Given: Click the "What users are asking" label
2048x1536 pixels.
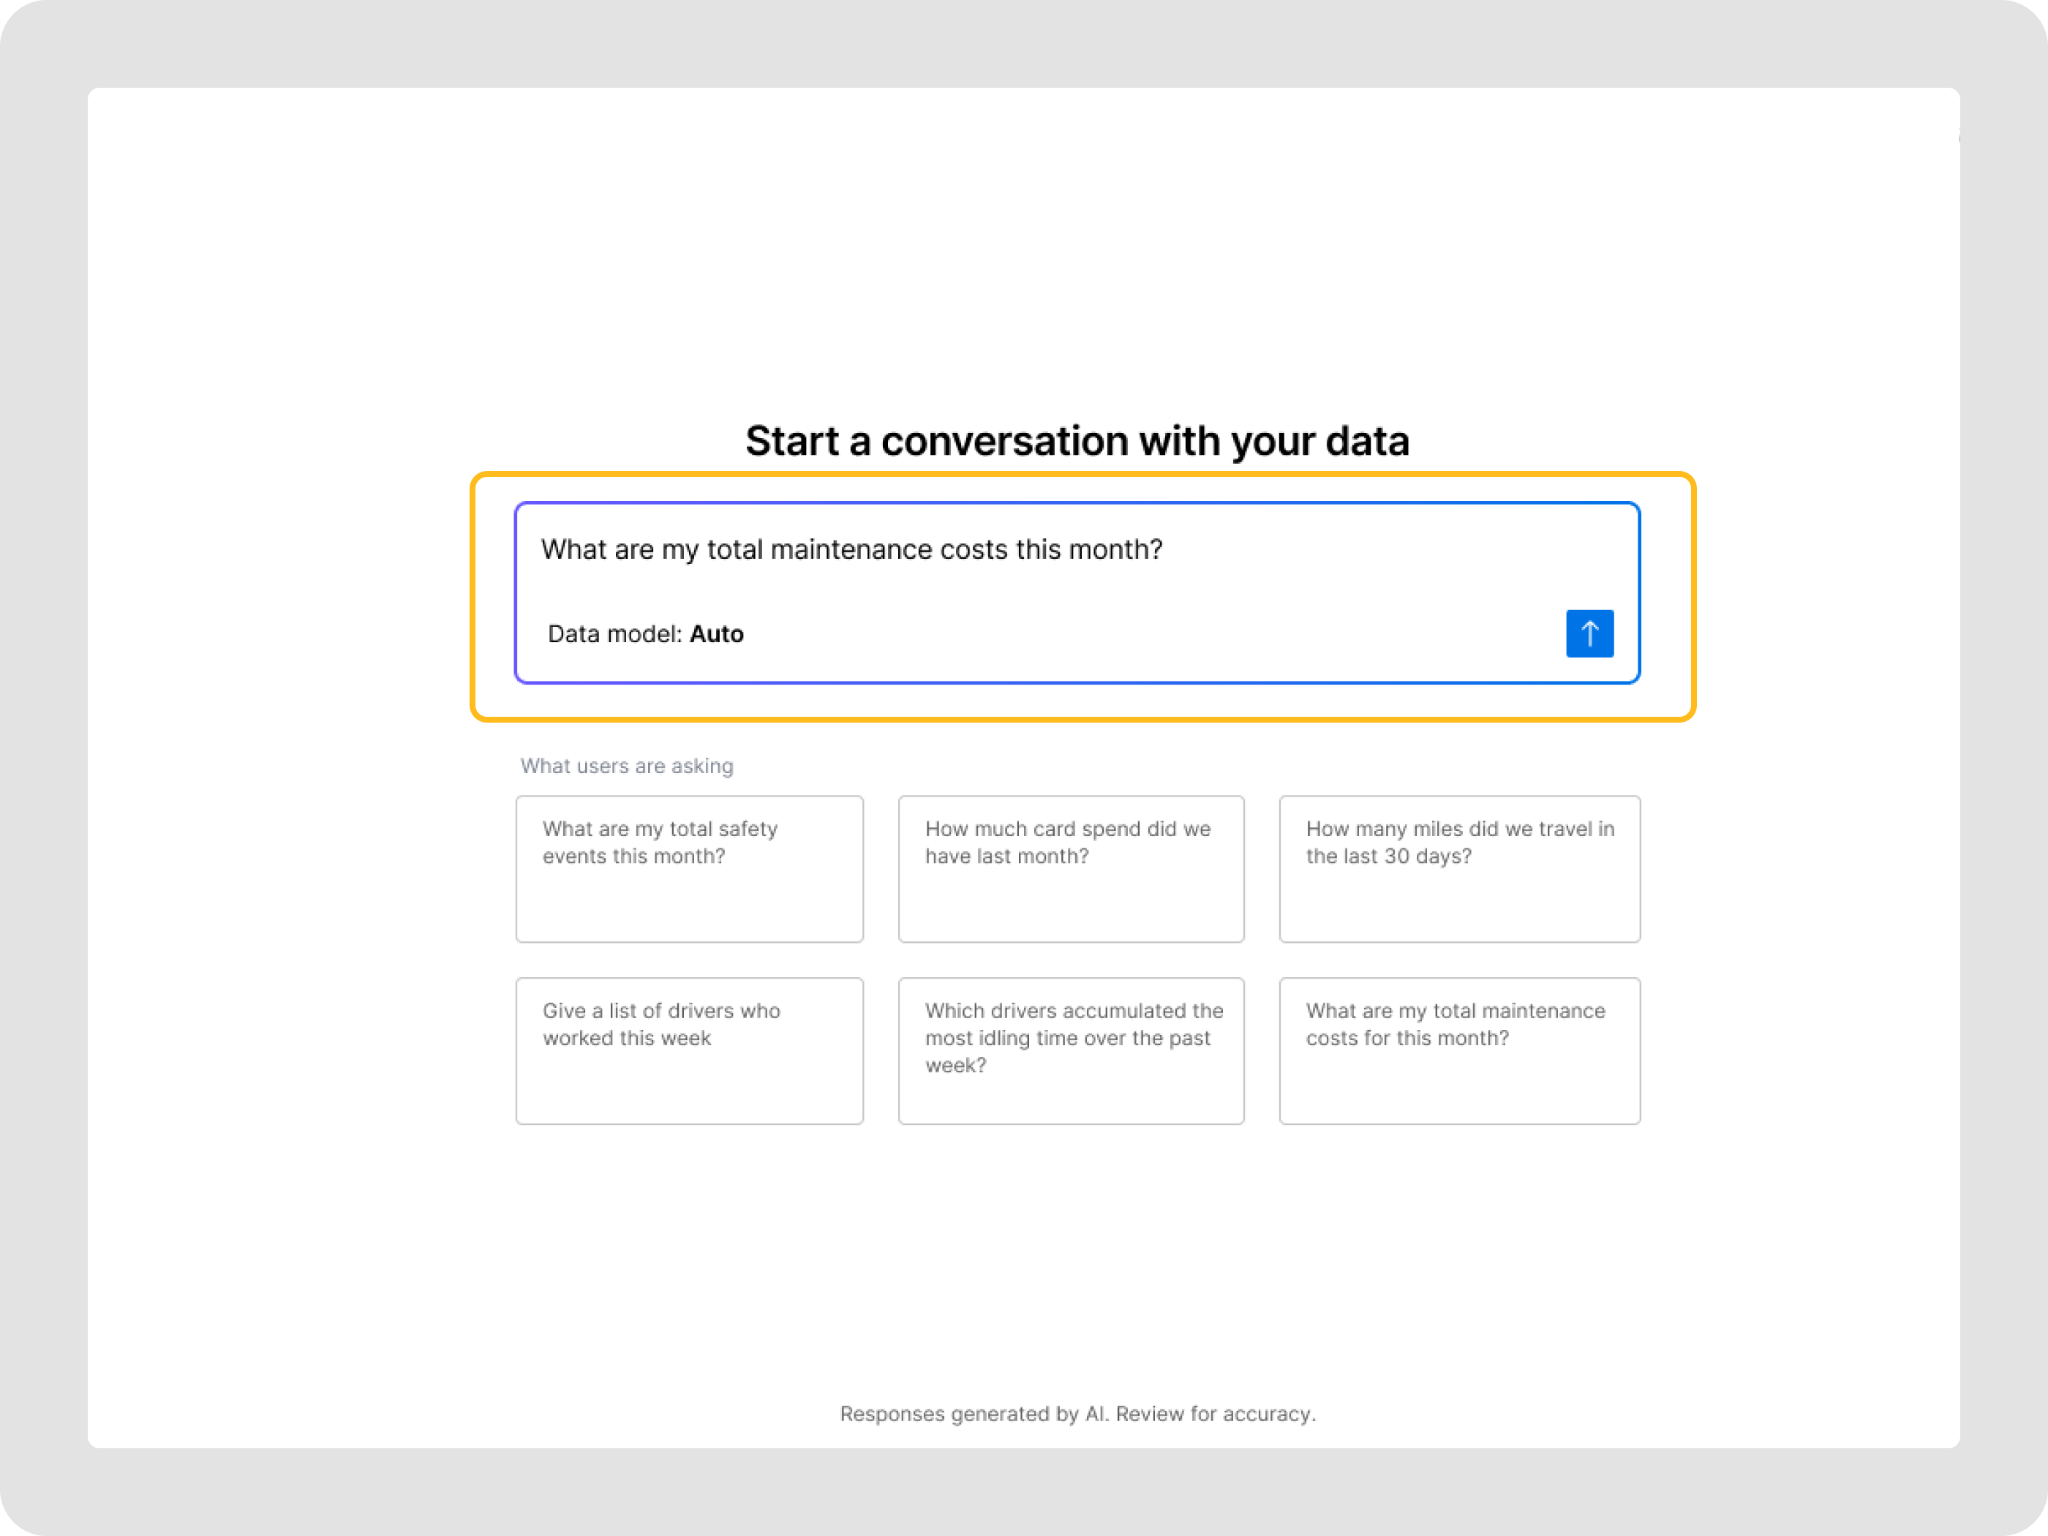Looking at the screenshot, I should (x=627, y=766).
